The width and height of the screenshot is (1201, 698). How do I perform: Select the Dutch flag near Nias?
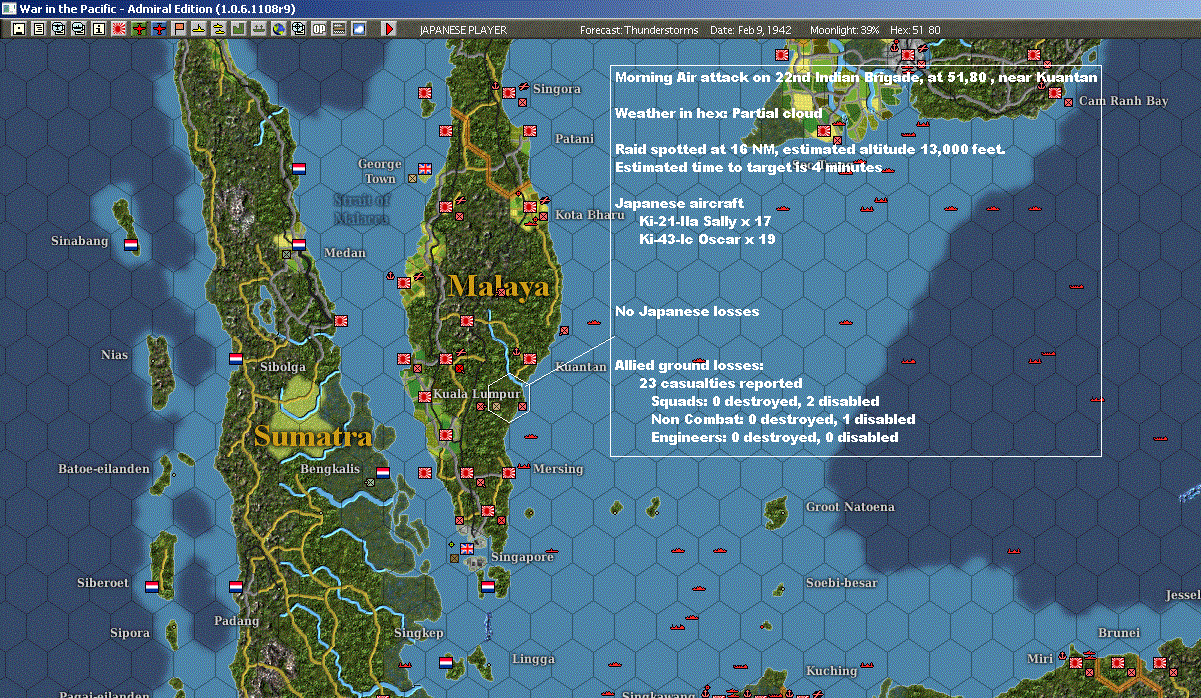[x=236, y=358]
